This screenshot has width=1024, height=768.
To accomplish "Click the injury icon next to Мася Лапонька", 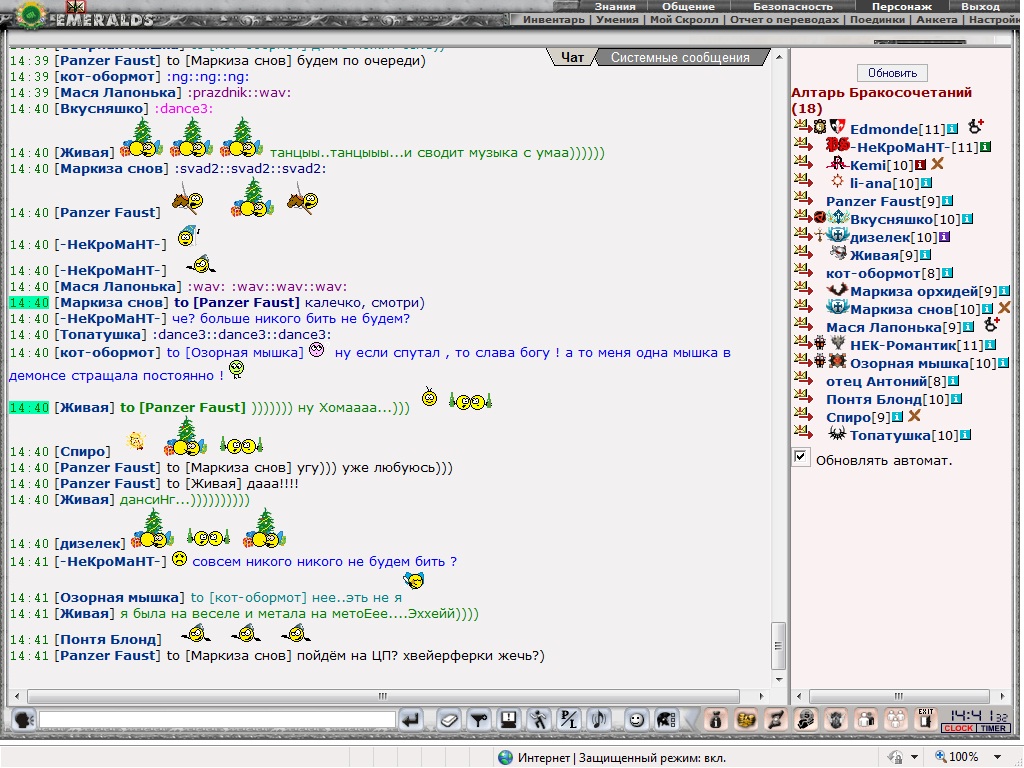I will (x=991, y=324).
